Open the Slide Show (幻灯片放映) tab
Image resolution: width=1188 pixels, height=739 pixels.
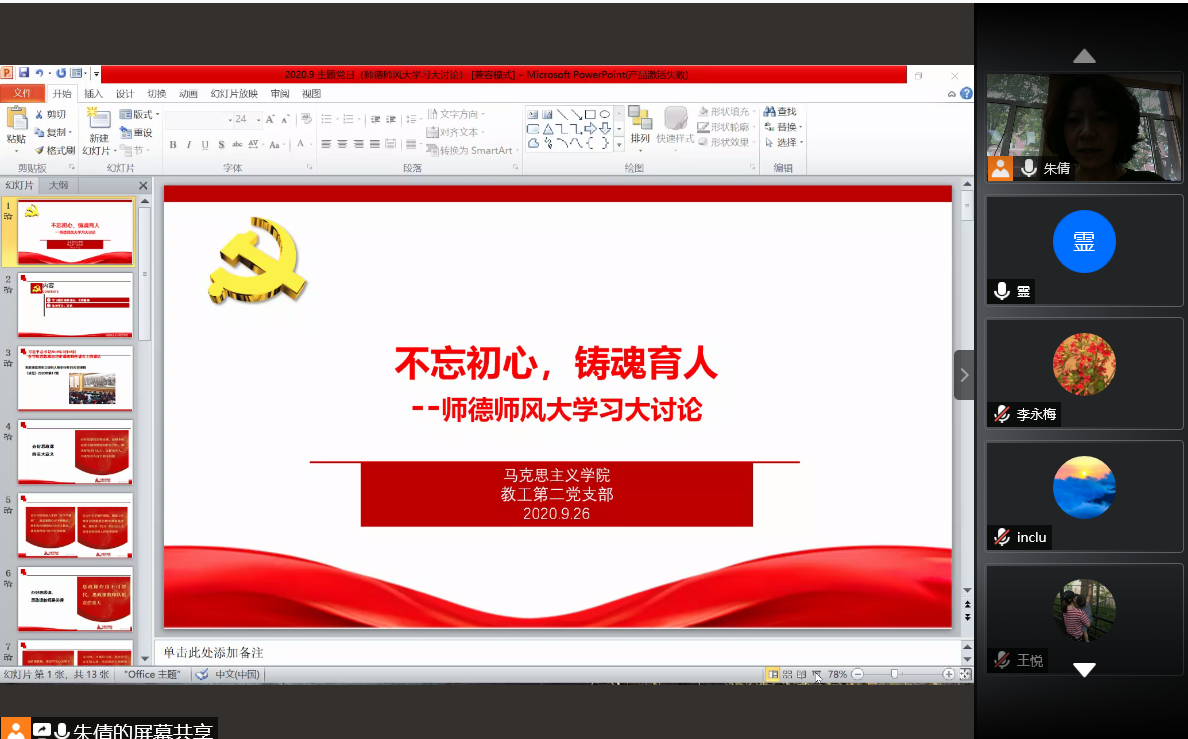point(234,93)
